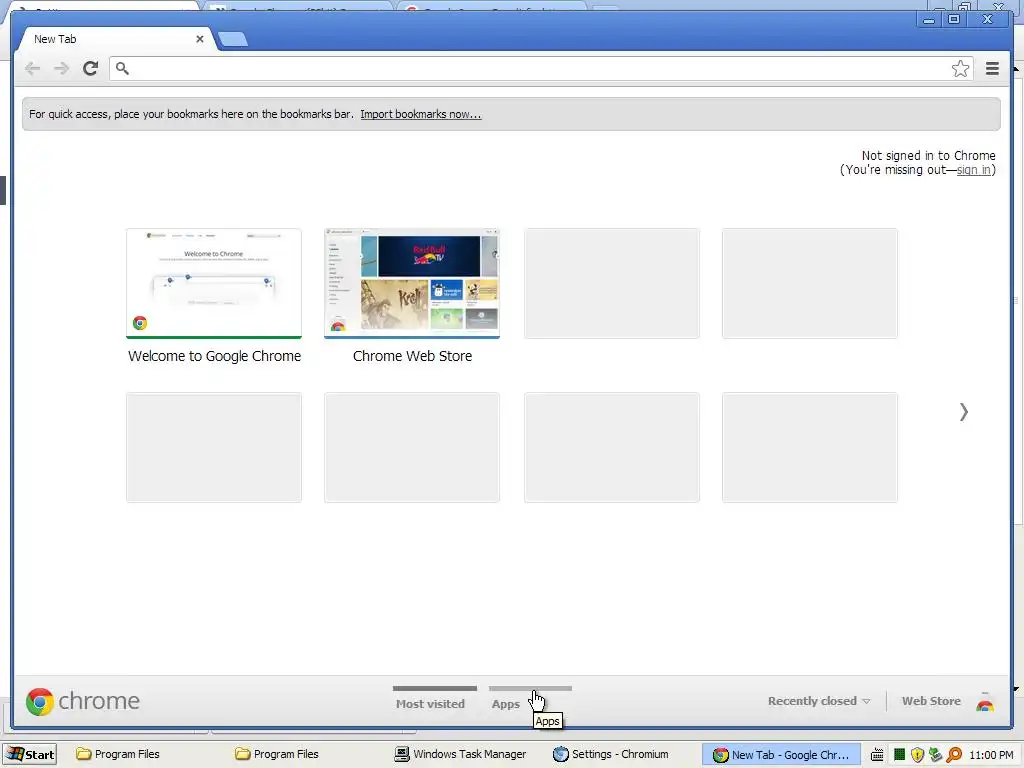Click the network check tray icon
1024x768 pixels.
pos(935,755)
